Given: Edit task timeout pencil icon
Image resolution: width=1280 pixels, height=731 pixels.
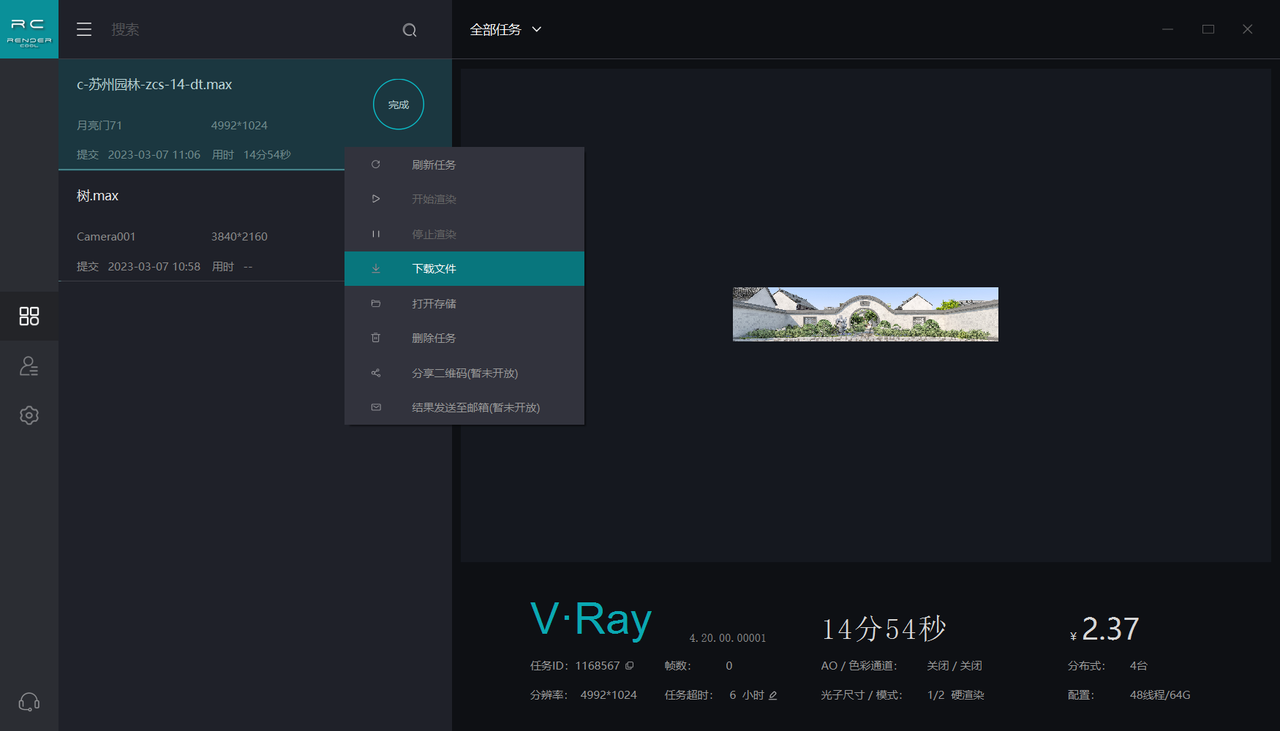Looking at the screenshot, I should click(x=773, y=695).
